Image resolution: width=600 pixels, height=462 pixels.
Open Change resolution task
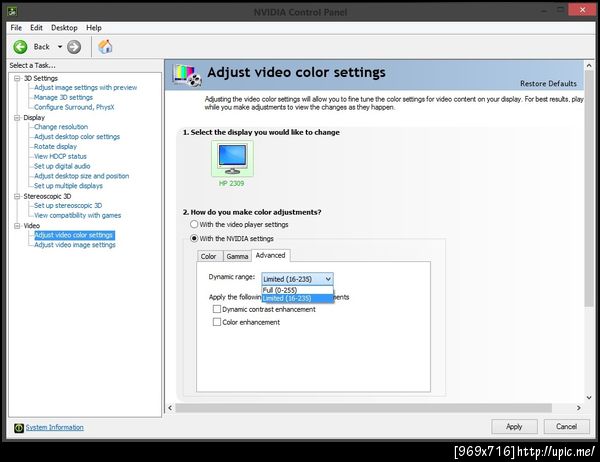pos(61,127)
